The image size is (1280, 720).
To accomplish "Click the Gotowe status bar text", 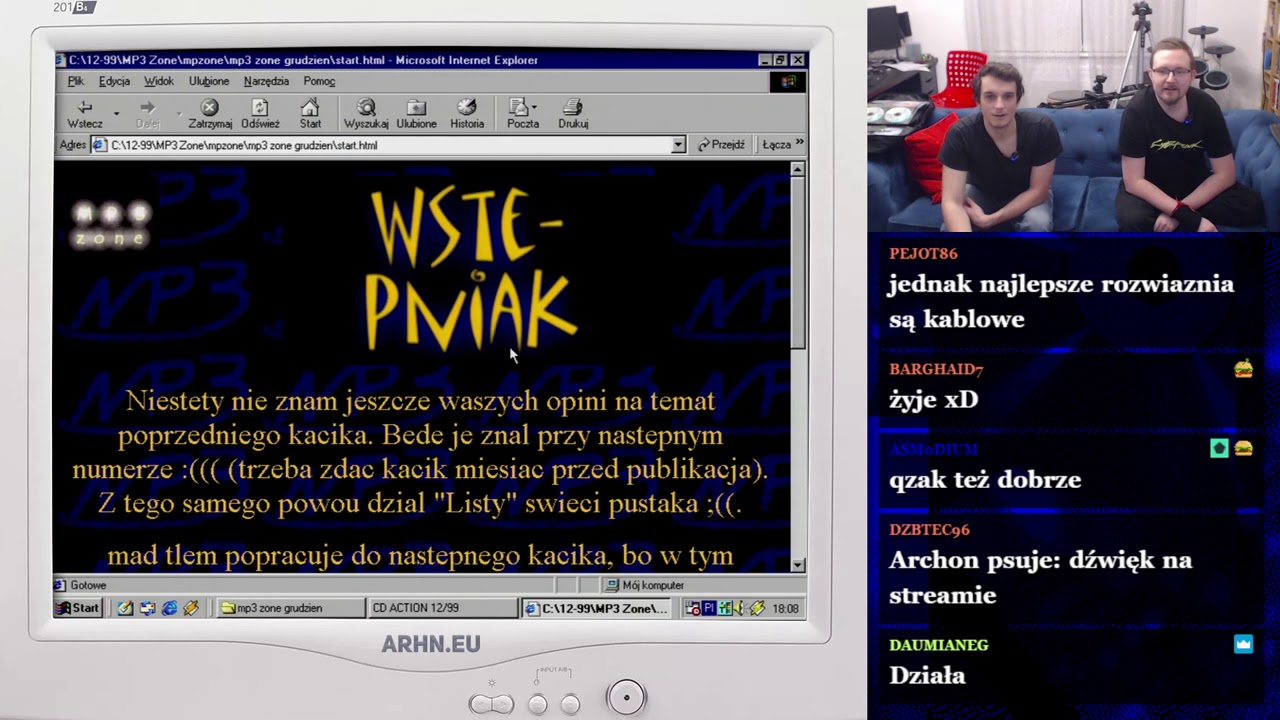I will pyautogui.click(x=88, y=585).
